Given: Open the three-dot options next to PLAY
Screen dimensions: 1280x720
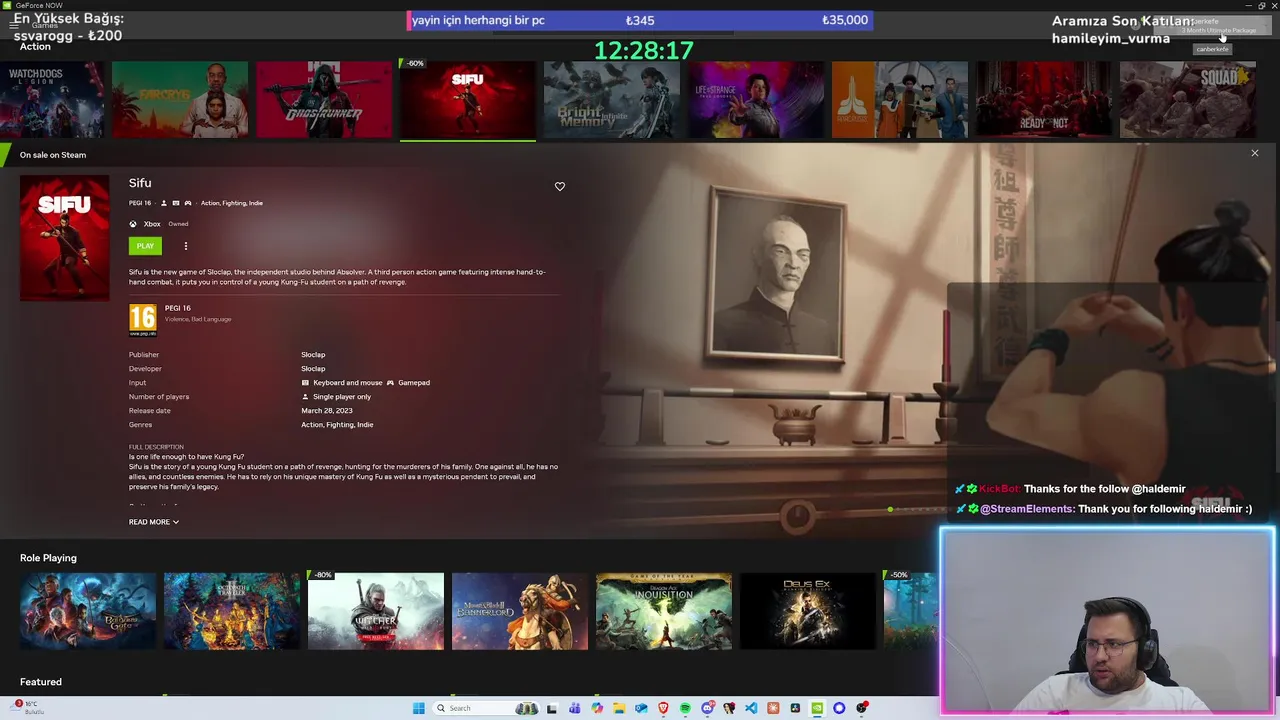Looking at the screenshot, I should [x=185, y=246].
